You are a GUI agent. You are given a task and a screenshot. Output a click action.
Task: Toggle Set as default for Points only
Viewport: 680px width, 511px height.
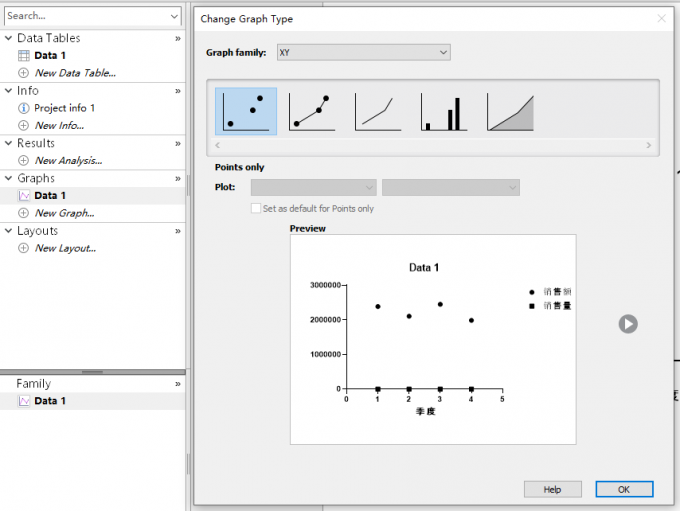255,208
